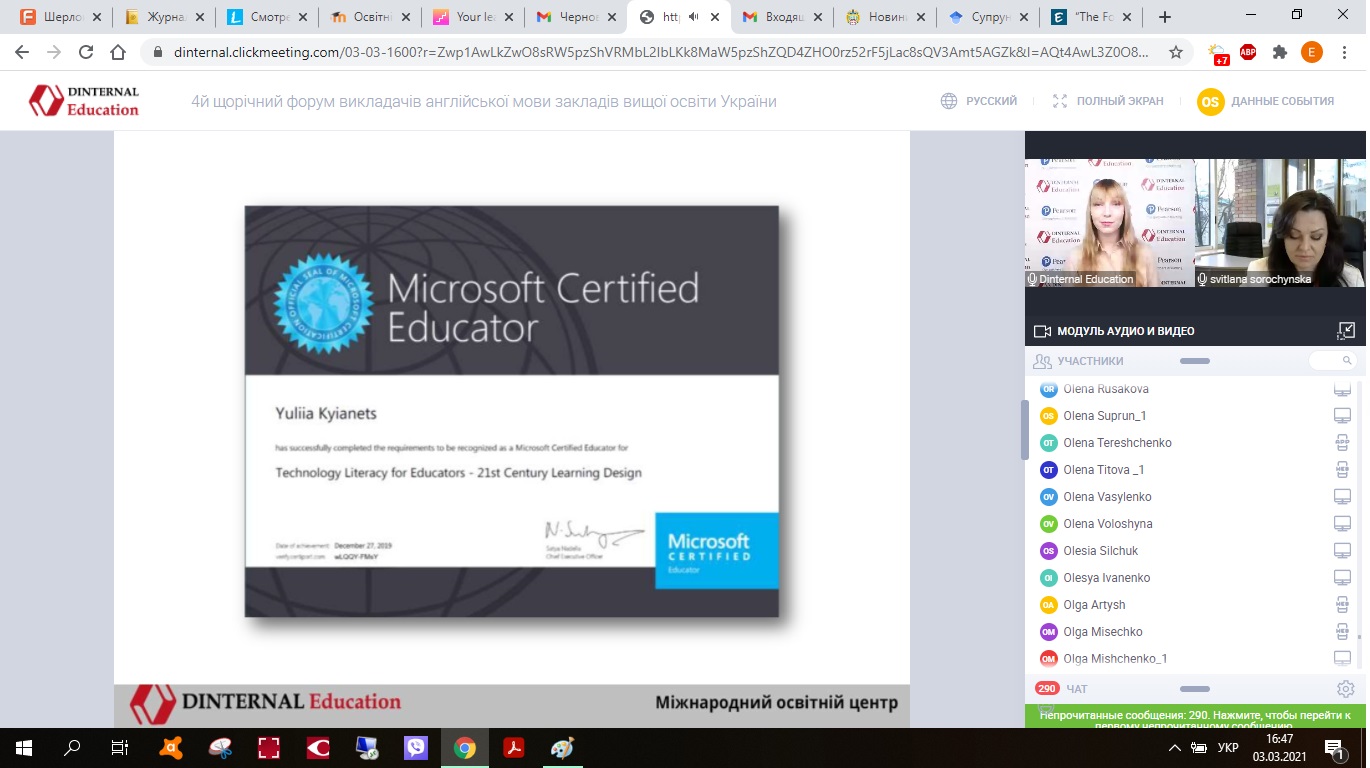
Task: Open the Chrome extensions puzzle icon
Action: (x=1279, y=53)
